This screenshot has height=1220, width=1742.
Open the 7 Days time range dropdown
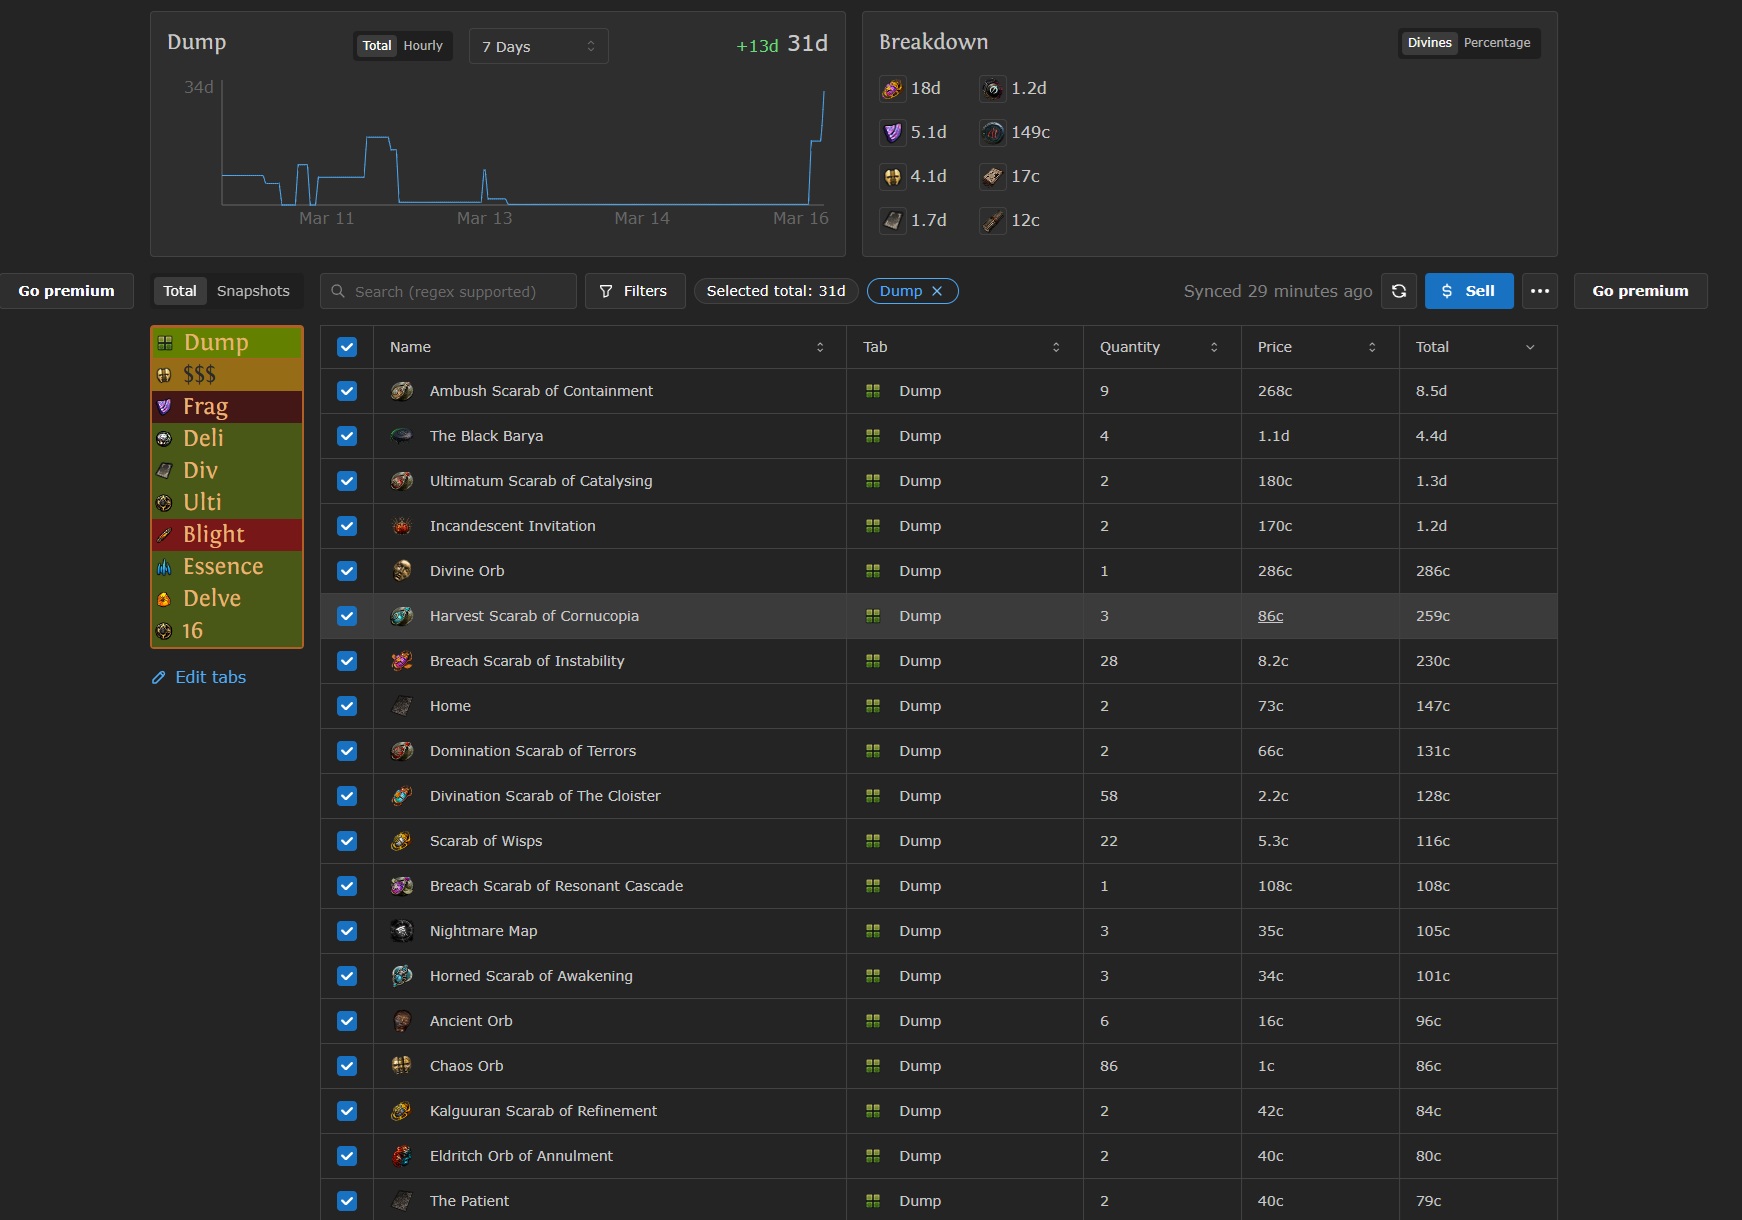[x=539, y=46]
